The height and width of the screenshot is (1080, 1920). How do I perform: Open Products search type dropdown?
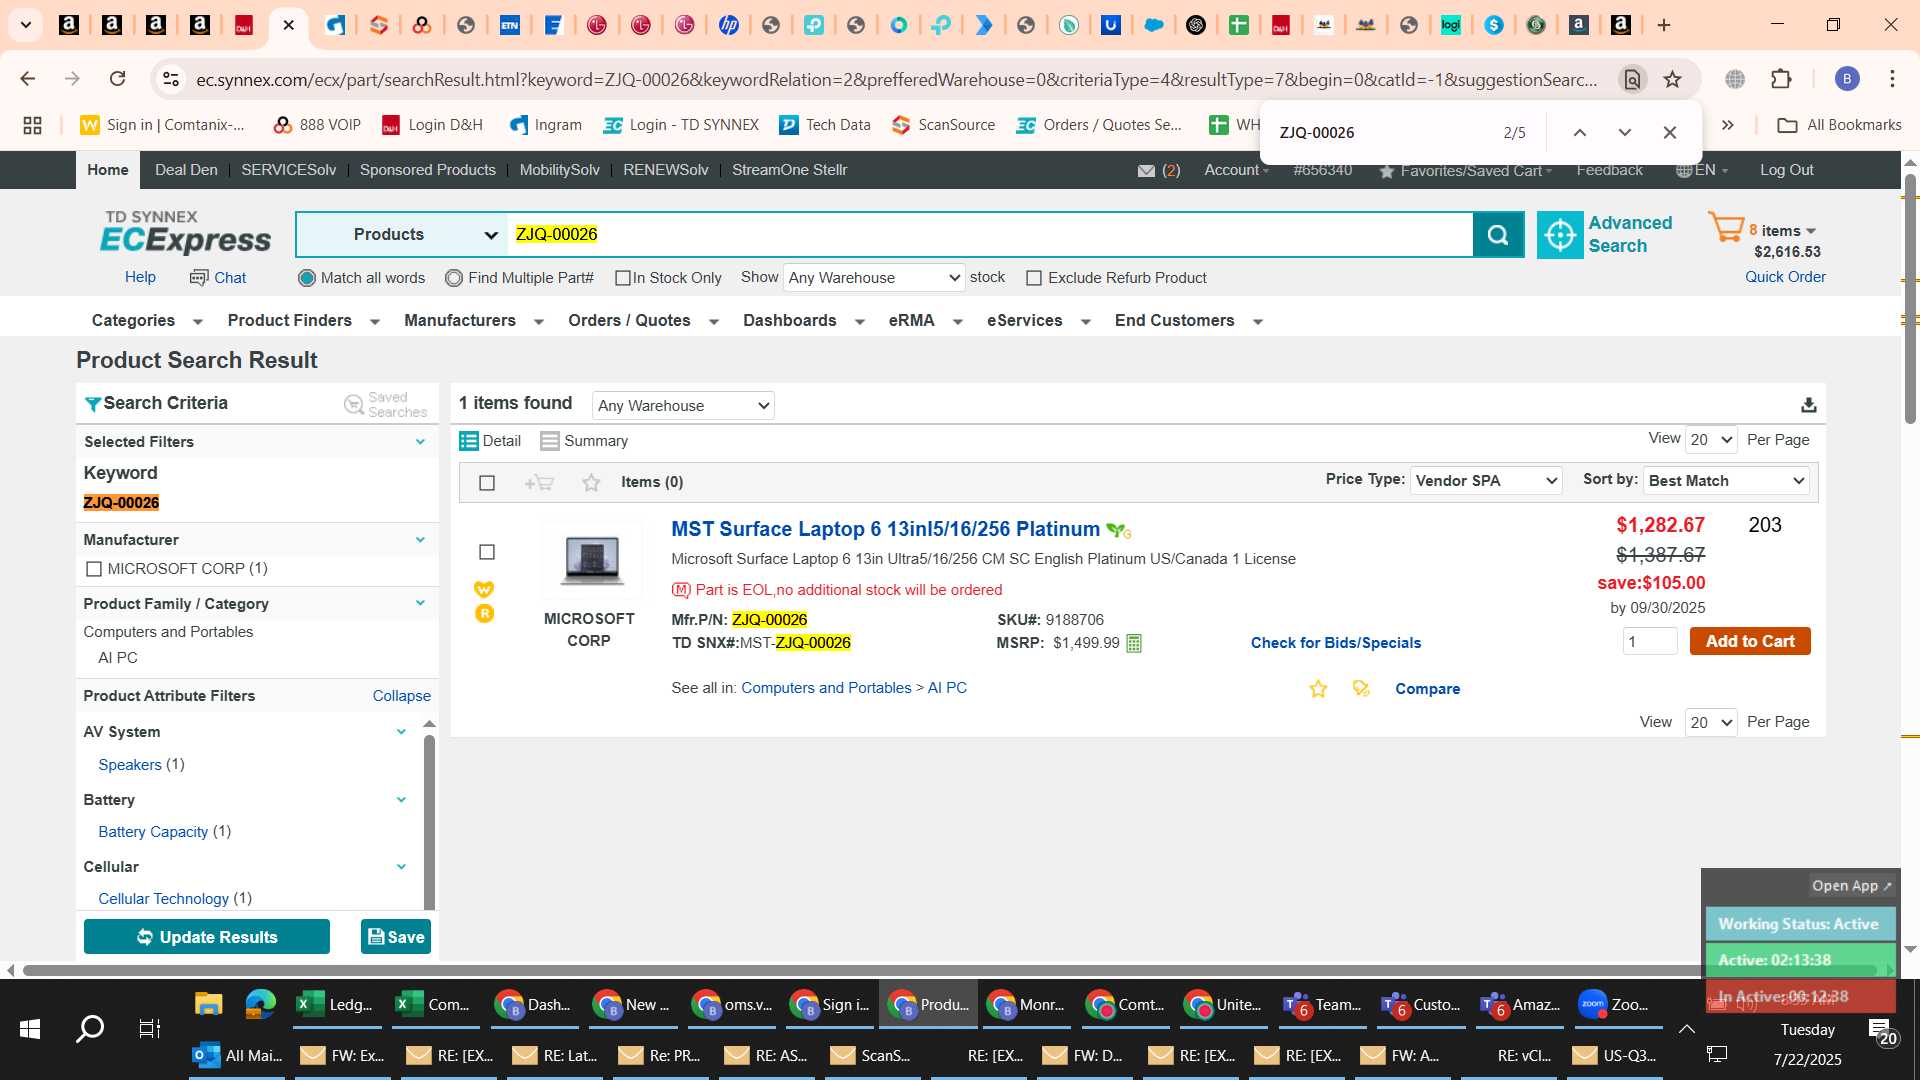404,234
